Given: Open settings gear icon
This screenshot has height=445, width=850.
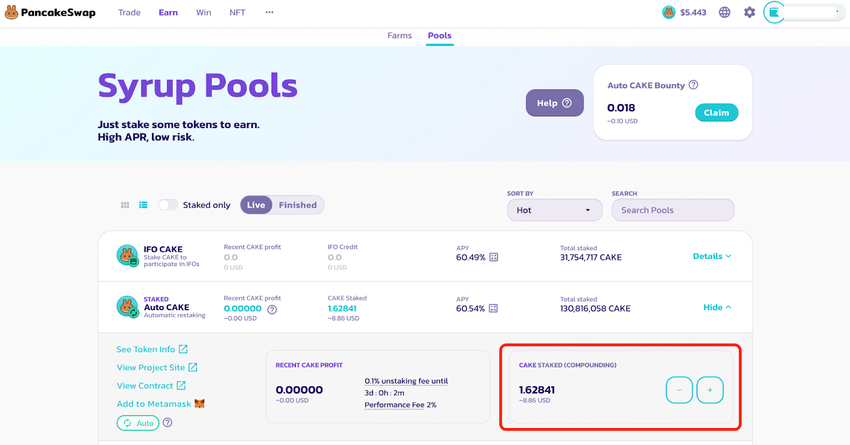Looking at the screenshot, I should click(749, 13).
